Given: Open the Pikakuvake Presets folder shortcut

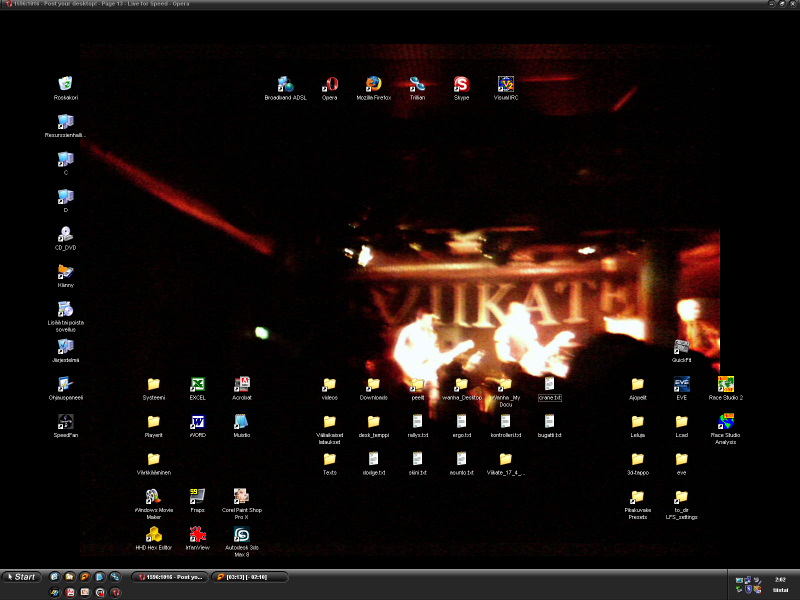Looking at the screenshot, I should (x=637, y=504).
